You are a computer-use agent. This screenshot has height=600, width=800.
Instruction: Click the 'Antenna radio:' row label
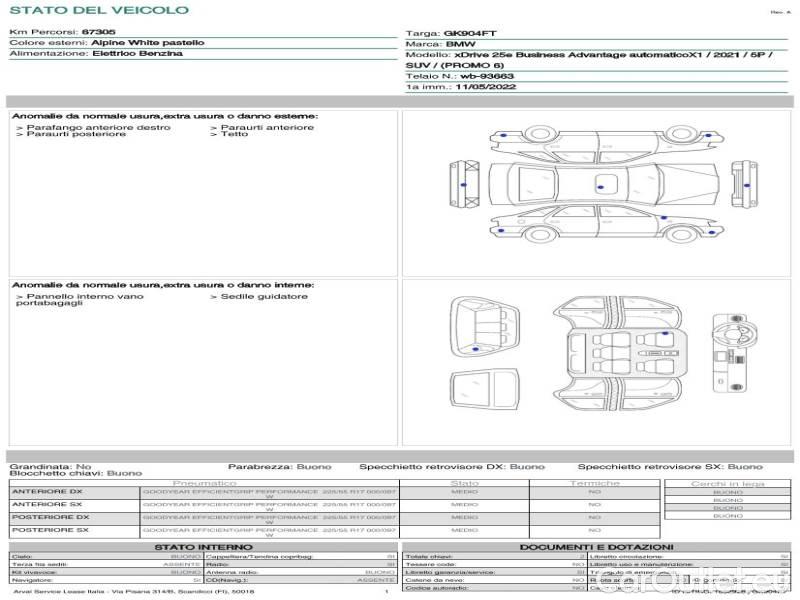coord(232,572)
